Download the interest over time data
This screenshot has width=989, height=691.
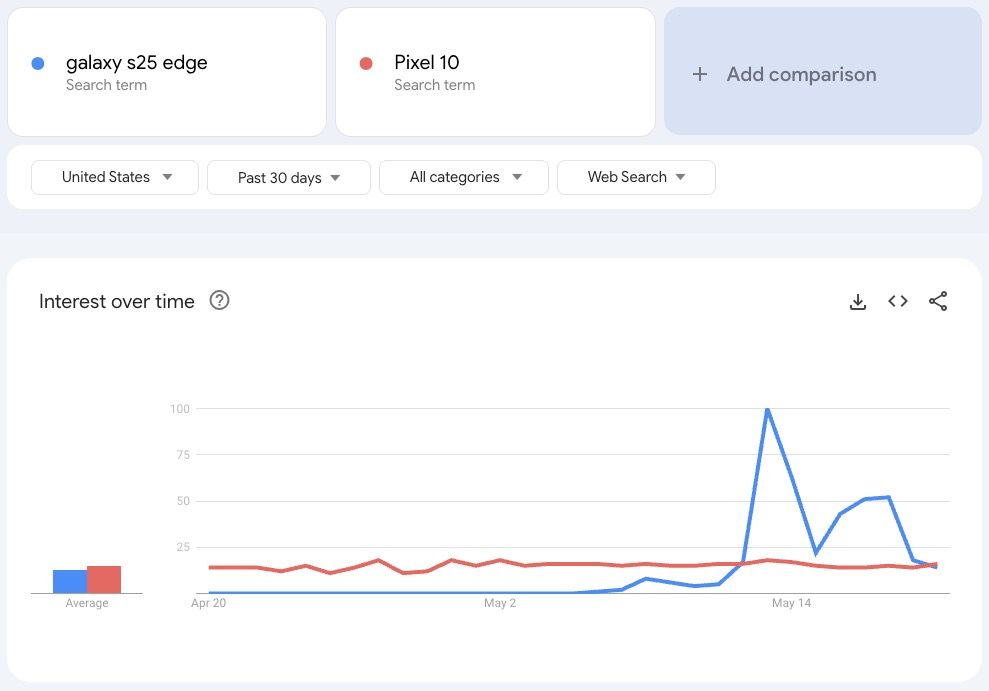[x=857, y=302]
